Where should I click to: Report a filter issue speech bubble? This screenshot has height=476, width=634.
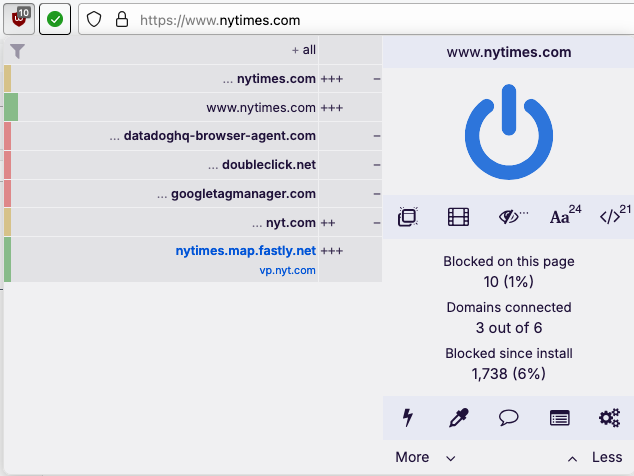[509, 418]
